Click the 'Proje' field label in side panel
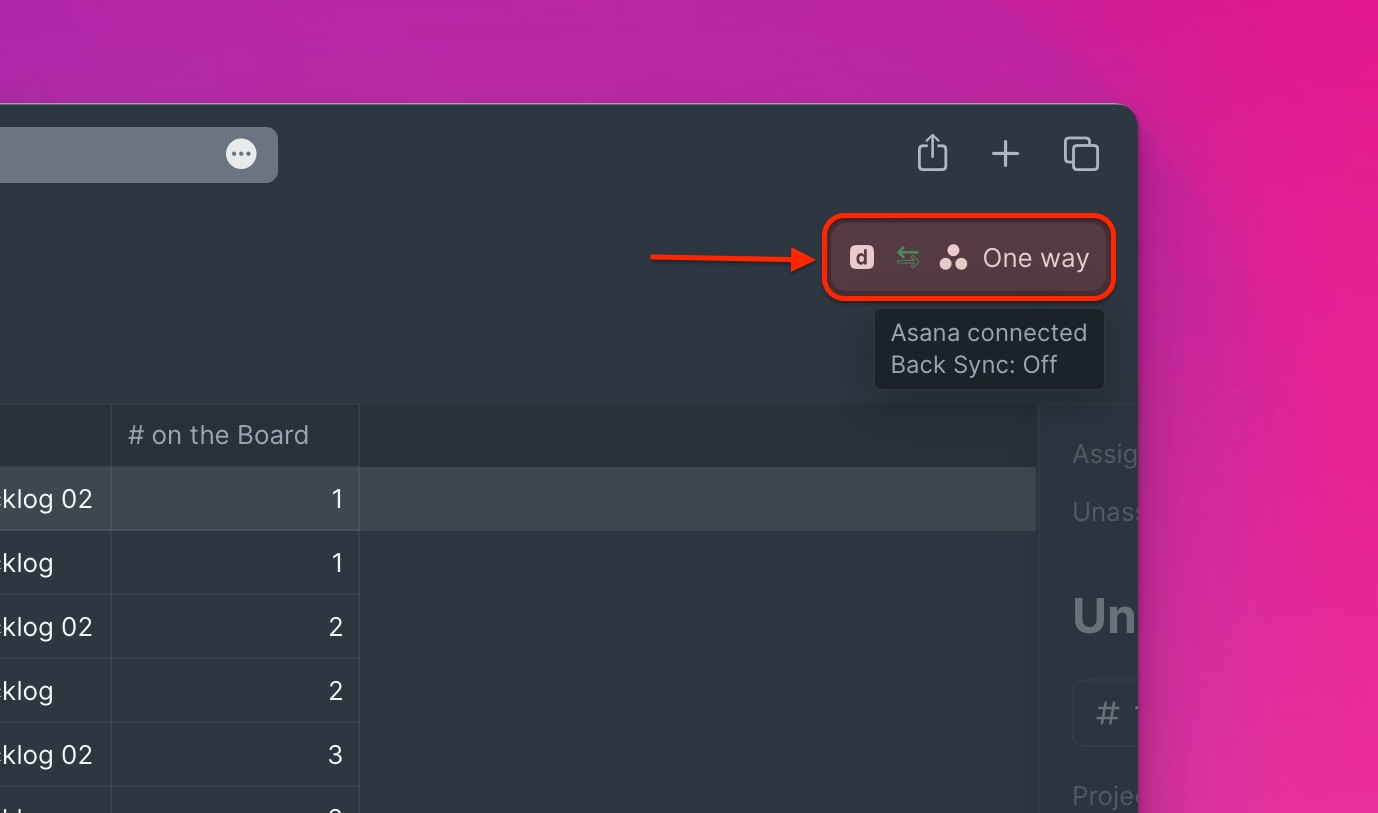The width and height of the screenshot is (1378, 813). point(1105,796)
